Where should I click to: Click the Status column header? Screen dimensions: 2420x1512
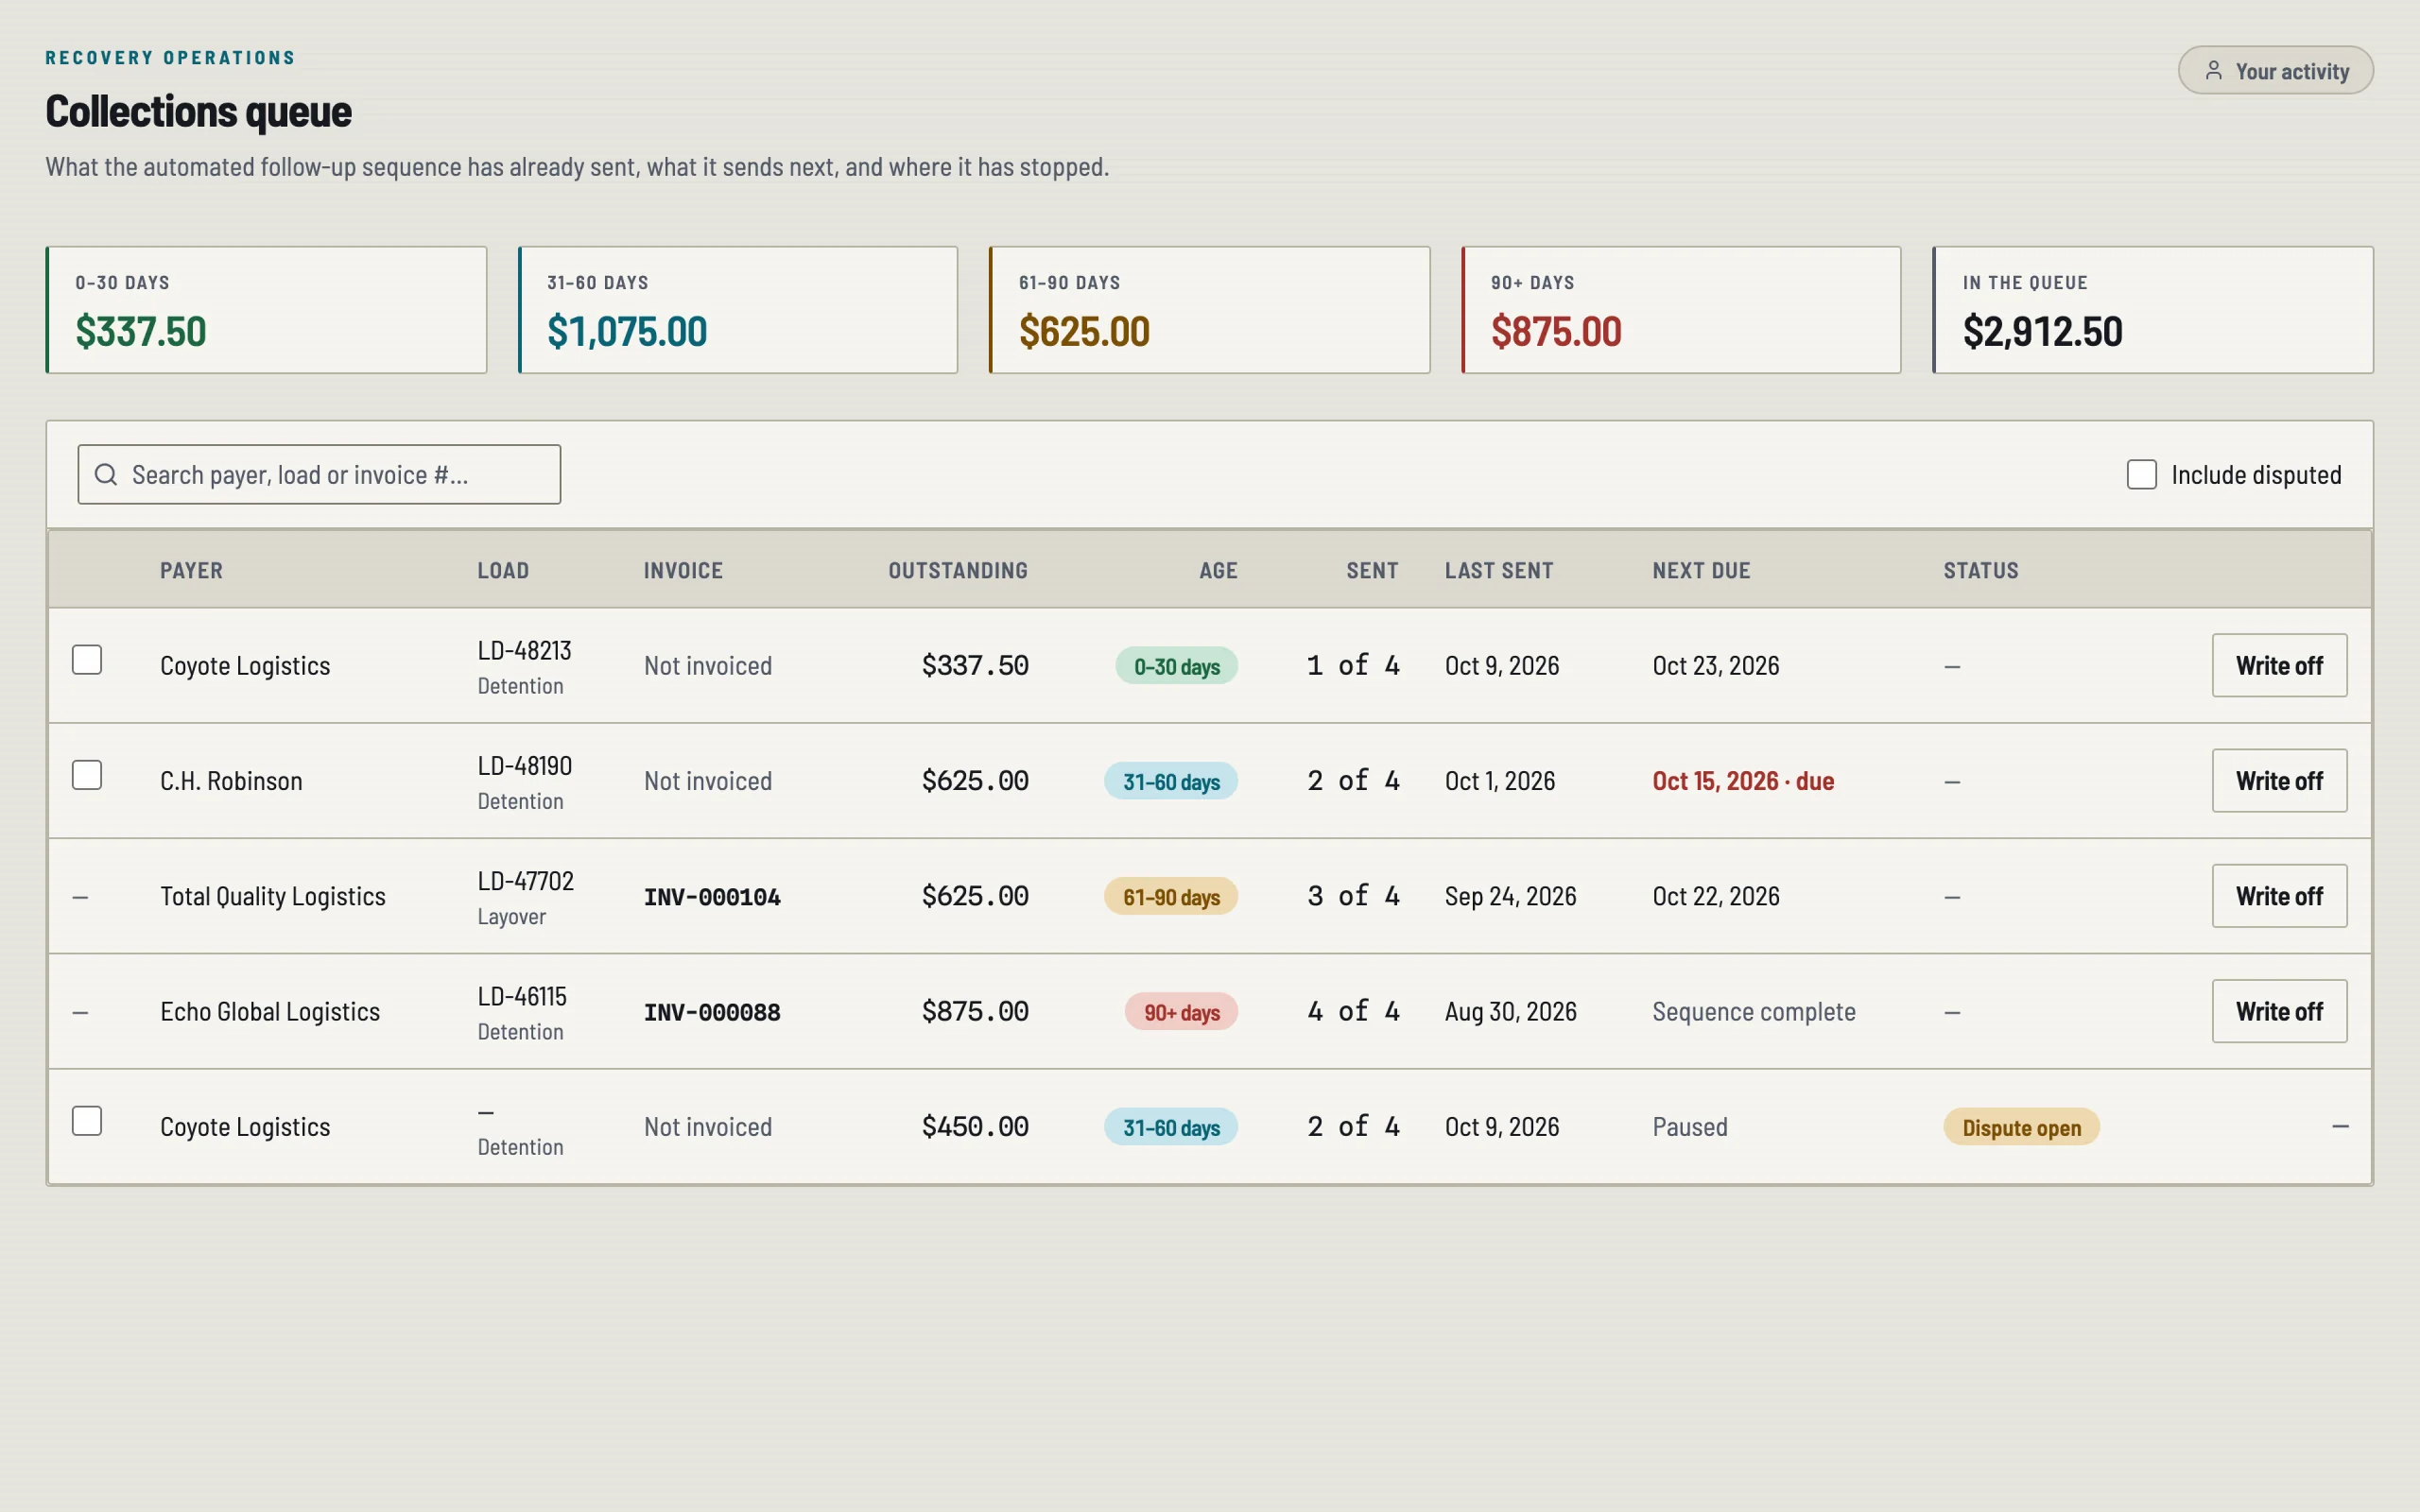click(x=1981, y=570)
